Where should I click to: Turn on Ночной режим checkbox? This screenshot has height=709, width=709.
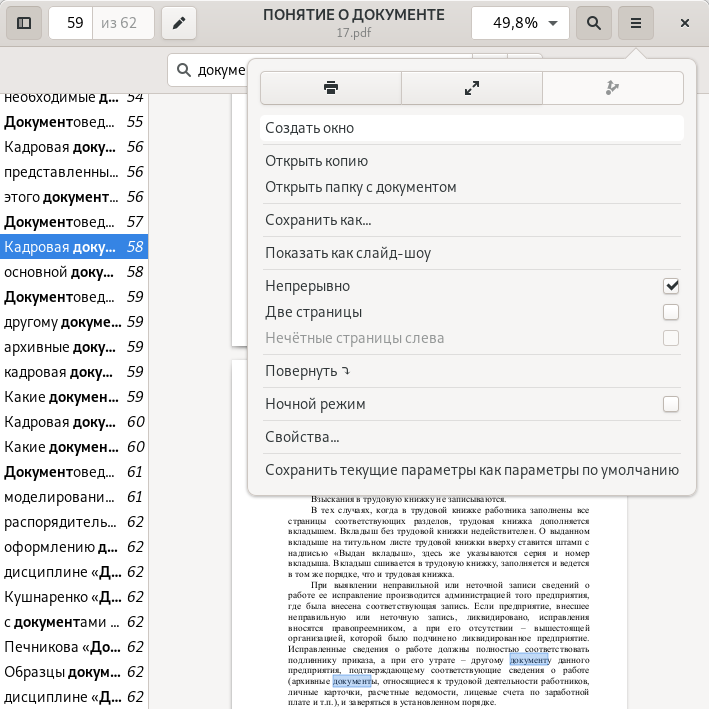pyautogui.click(x=671, y=404)
